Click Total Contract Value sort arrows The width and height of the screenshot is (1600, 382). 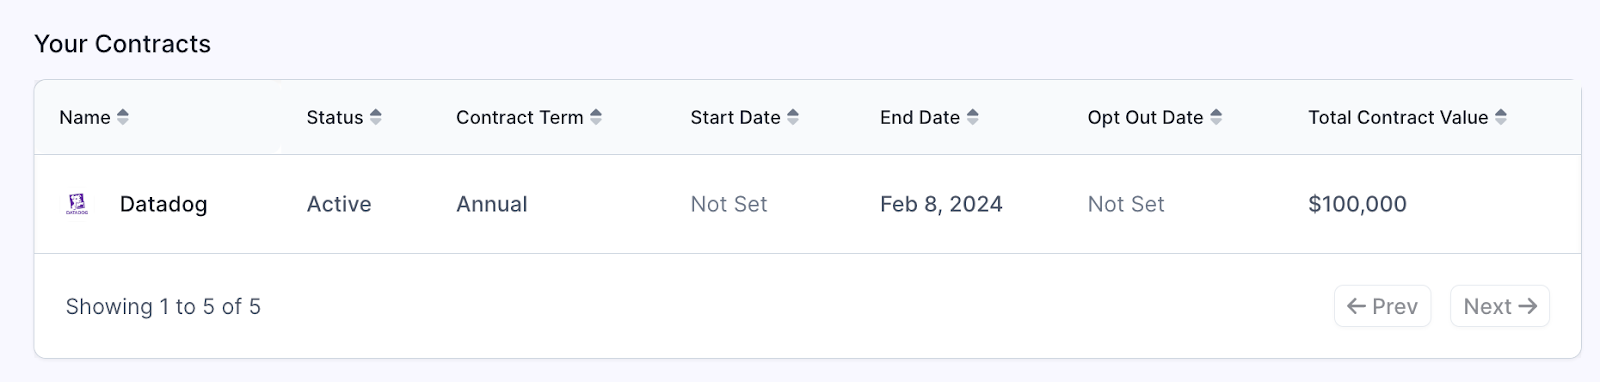(1501, 117)
